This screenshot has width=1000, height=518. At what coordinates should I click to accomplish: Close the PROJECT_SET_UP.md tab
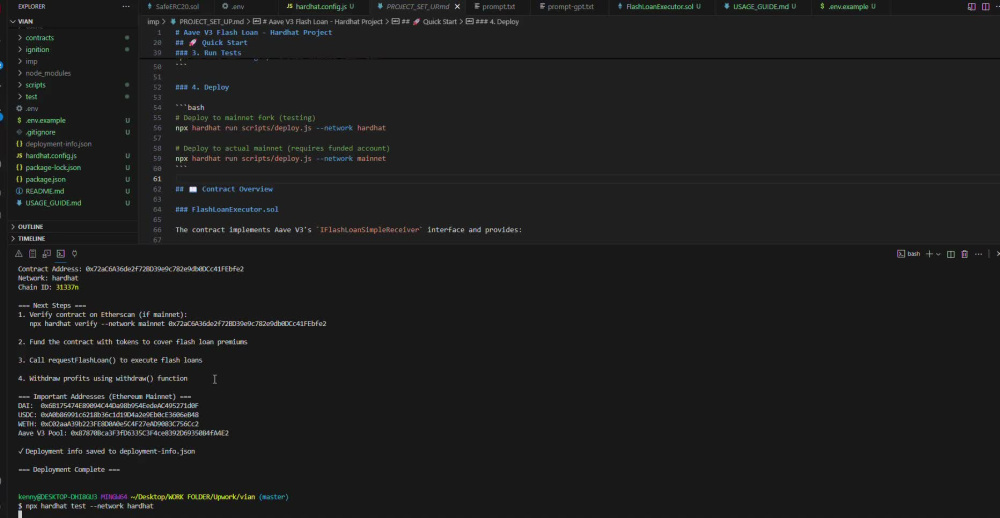click(x=457, y=6)
